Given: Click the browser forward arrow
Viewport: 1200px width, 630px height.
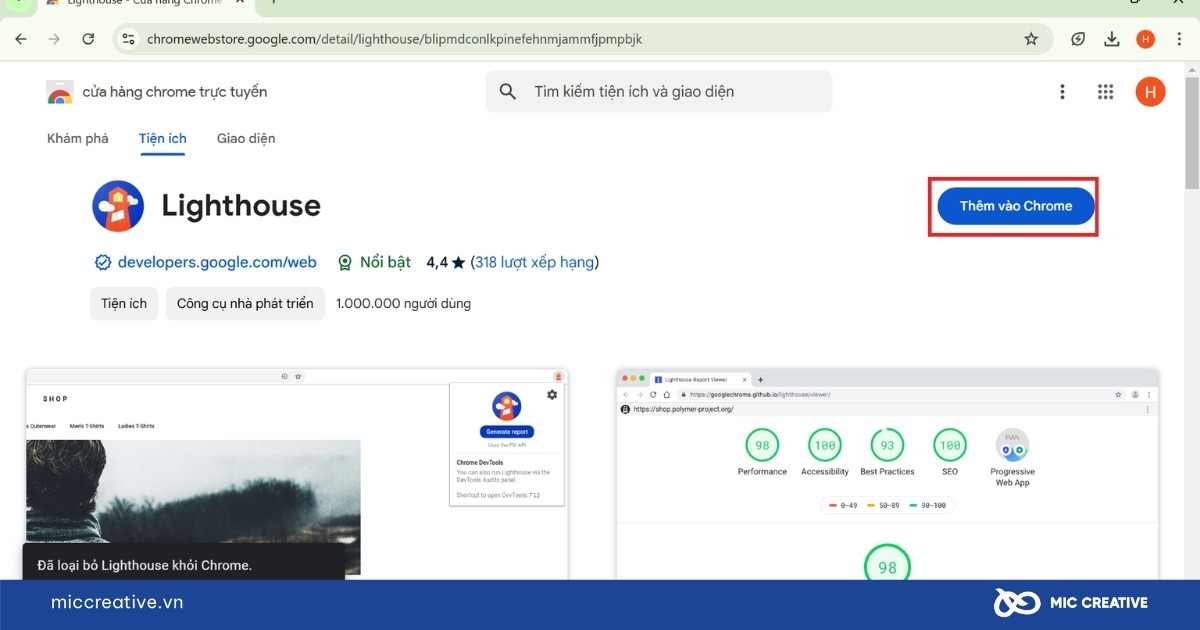Looking at the screenshot, I should (x=54, y=39).
